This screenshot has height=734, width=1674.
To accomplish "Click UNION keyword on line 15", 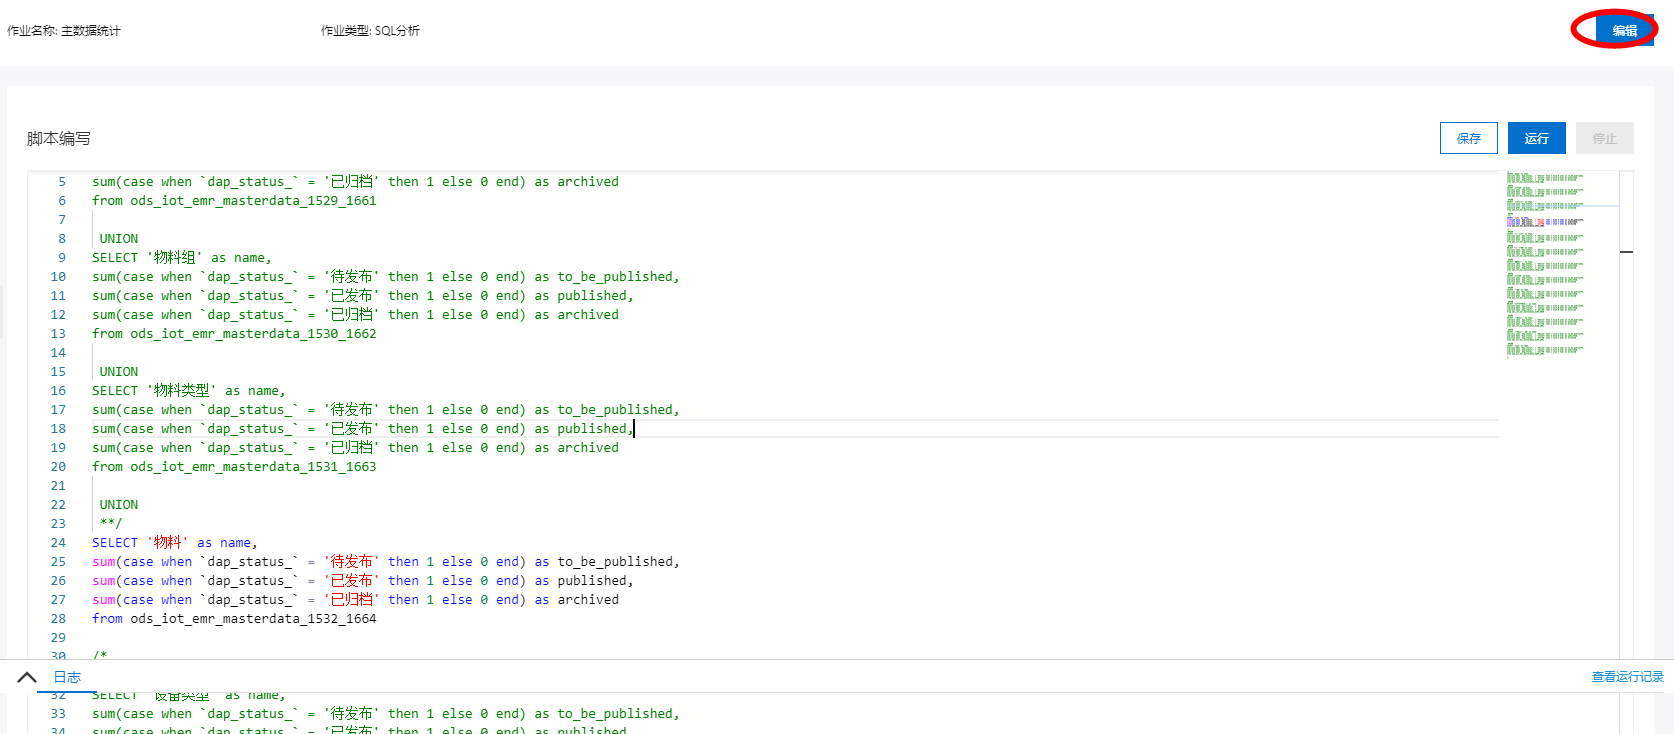I will coord(119,372).
